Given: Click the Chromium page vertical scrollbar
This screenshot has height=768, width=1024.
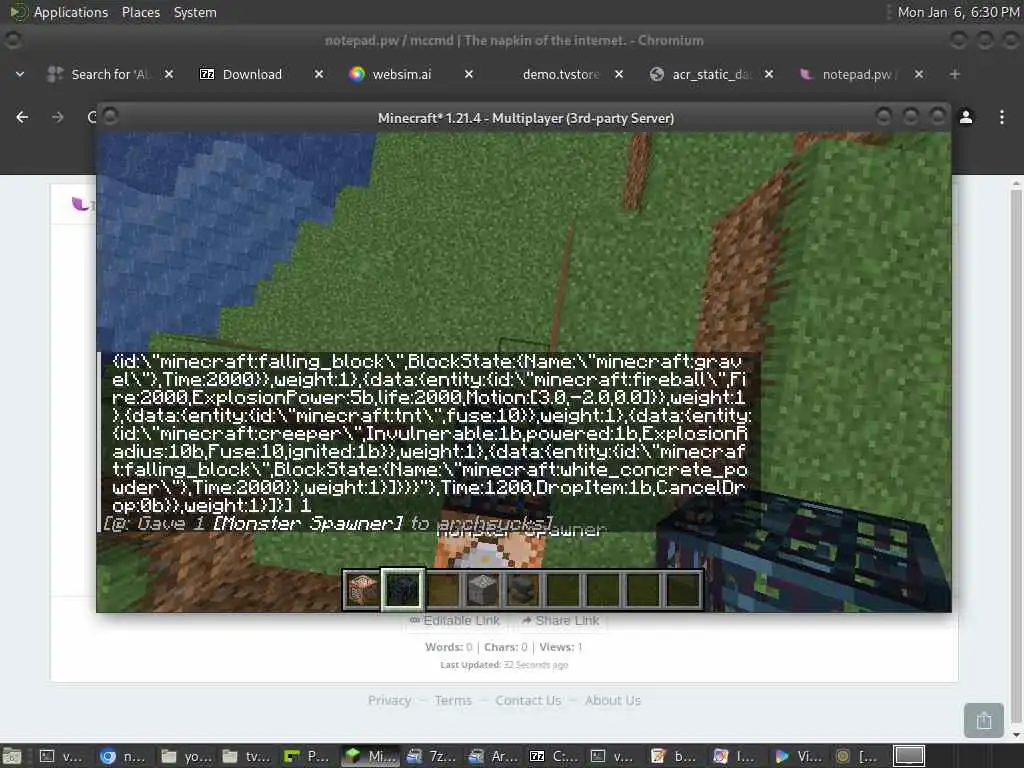Looking at the screenshot, I should coord(1016,457).
